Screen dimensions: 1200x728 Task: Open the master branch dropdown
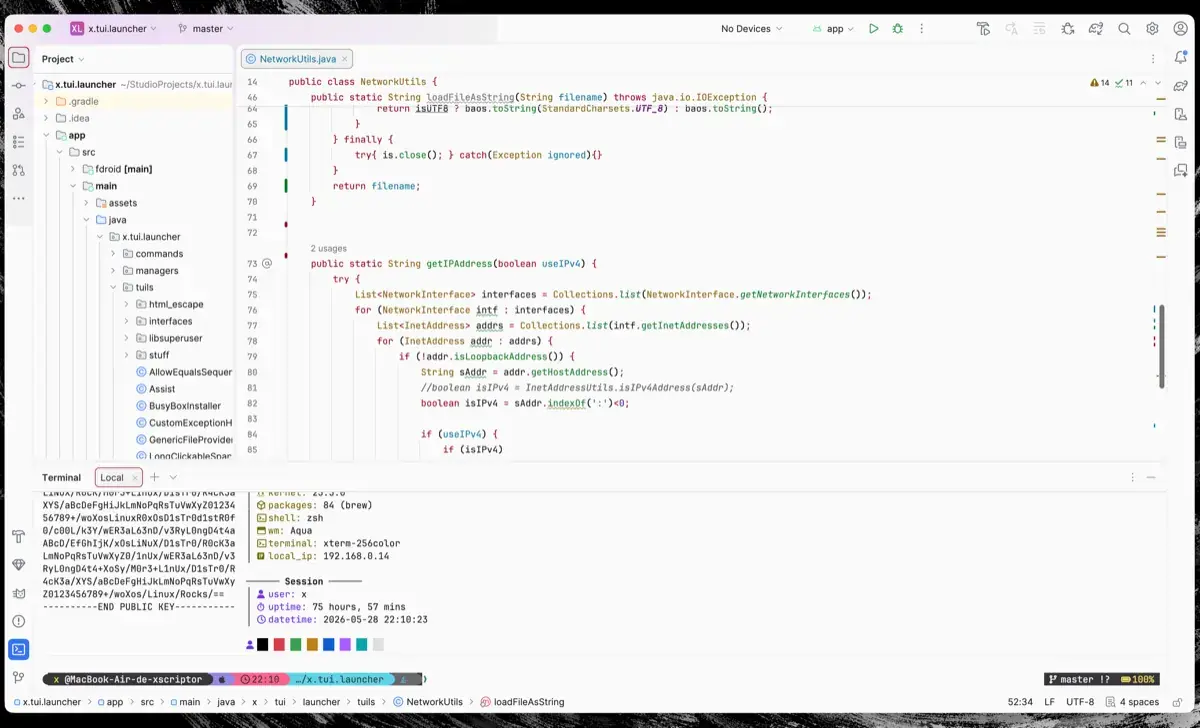[x=206, y=29]
